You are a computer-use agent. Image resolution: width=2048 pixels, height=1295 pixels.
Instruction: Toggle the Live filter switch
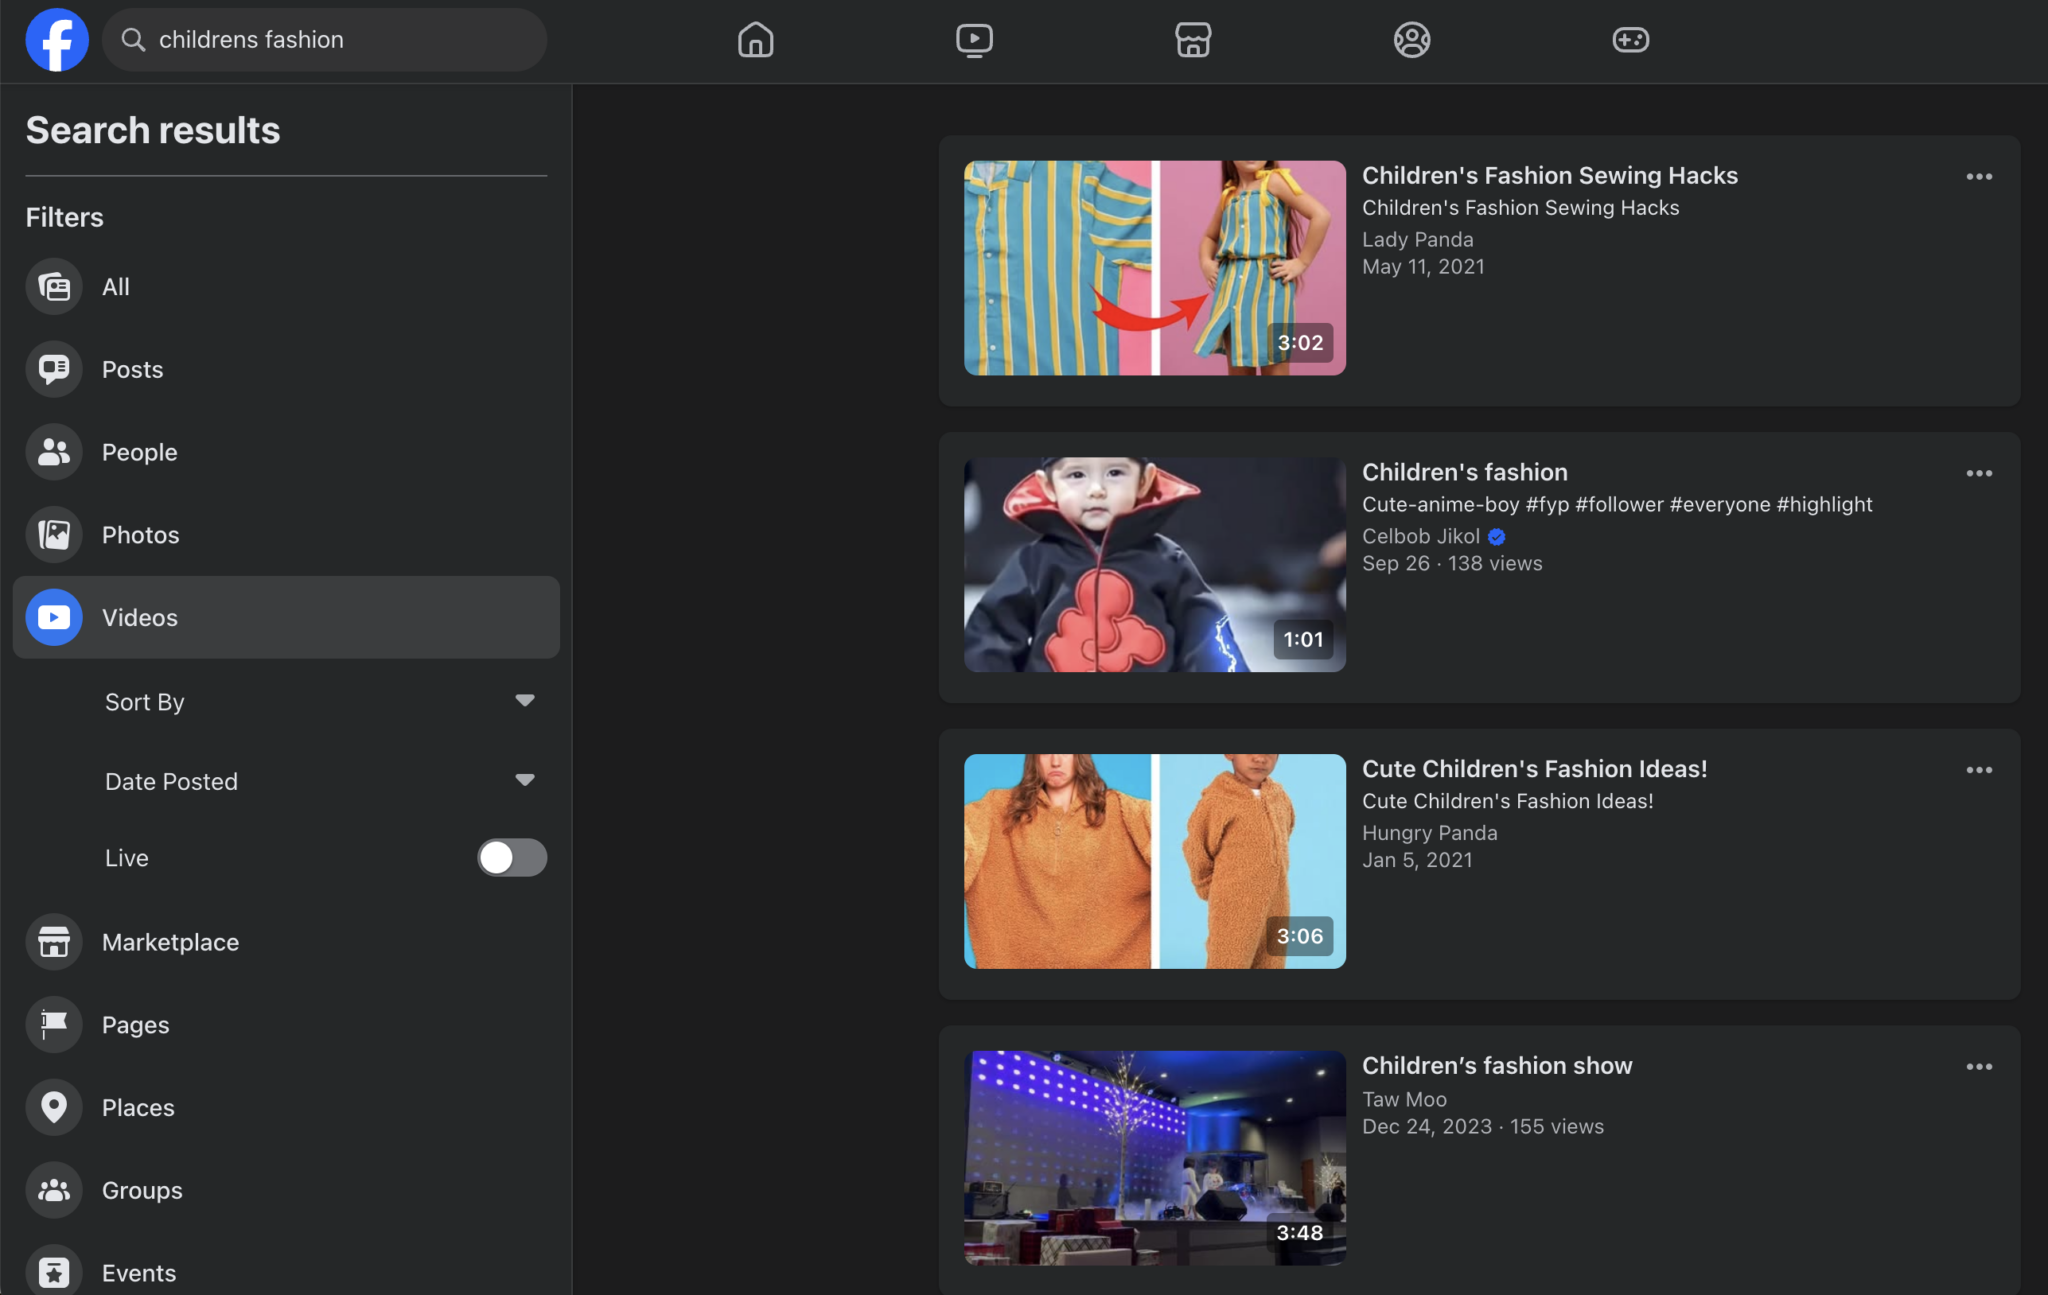click(x=511, y=857)
